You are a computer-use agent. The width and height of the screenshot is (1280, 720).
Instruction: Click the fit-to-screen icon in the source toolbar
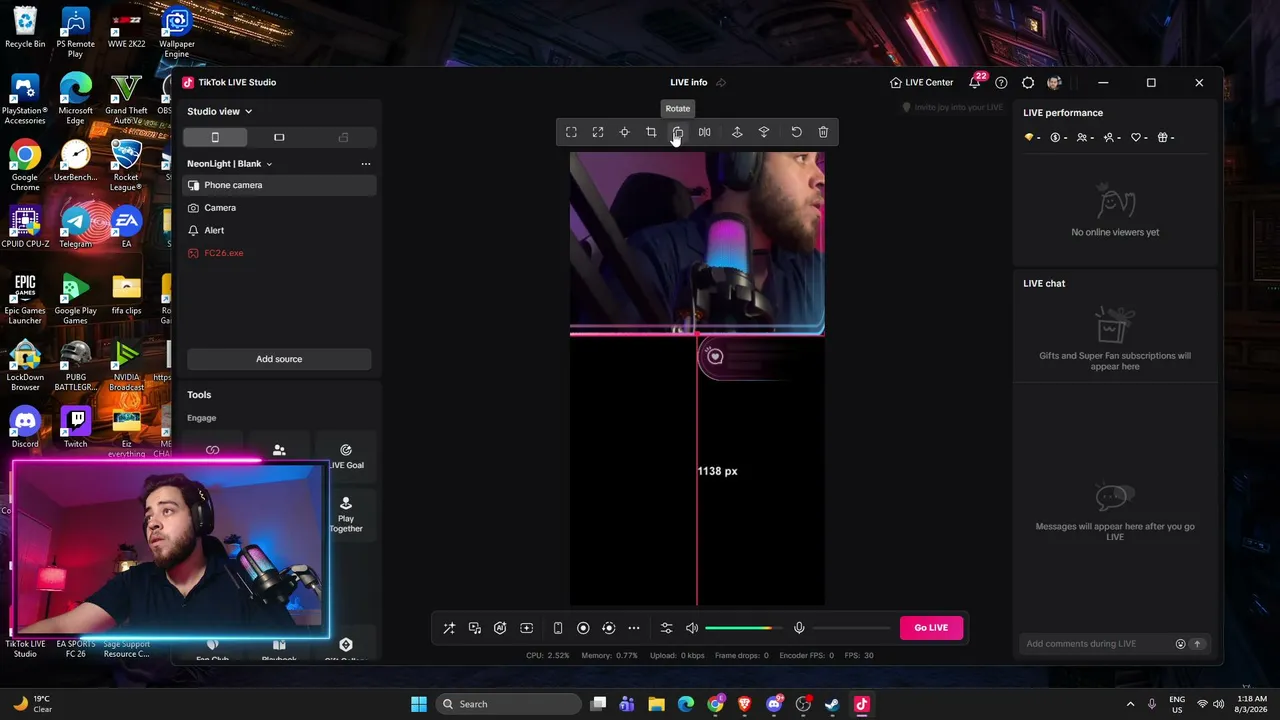(571, 132)
